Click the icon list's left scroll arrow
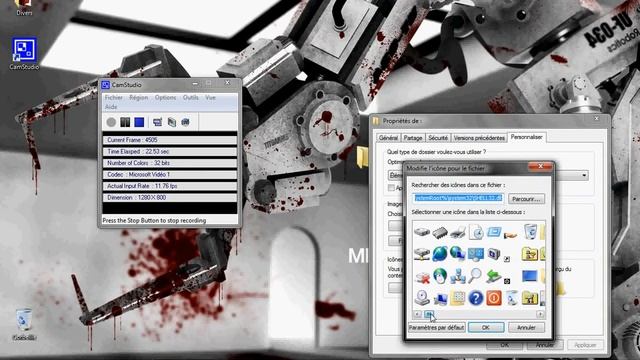The height and width of the screenshot is (360, 640). [417, 314]
